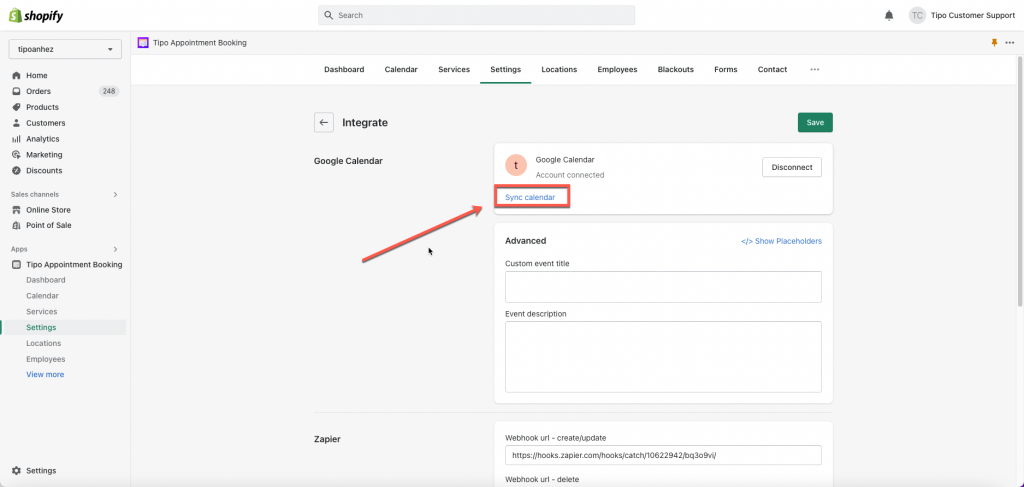Switch to the Calendar tab
Image resolution: width=1024 pixels, height=487 pixels.
point(401,69)
